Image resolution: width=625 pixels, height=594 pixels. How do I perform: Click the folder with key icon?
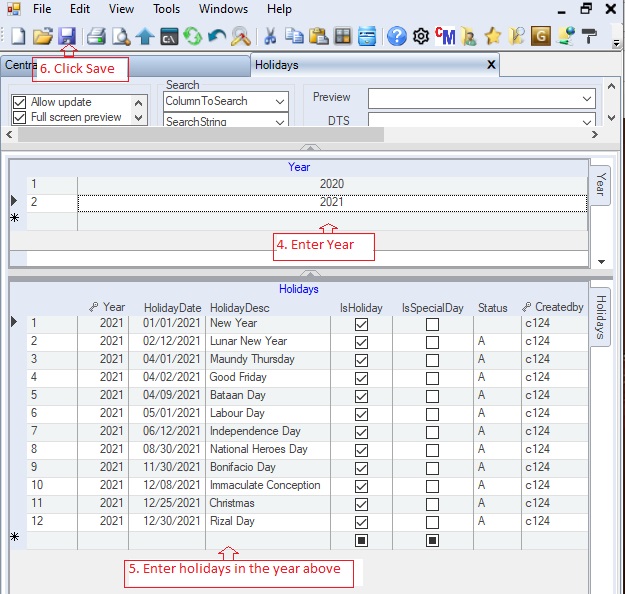tap(517, 36)
